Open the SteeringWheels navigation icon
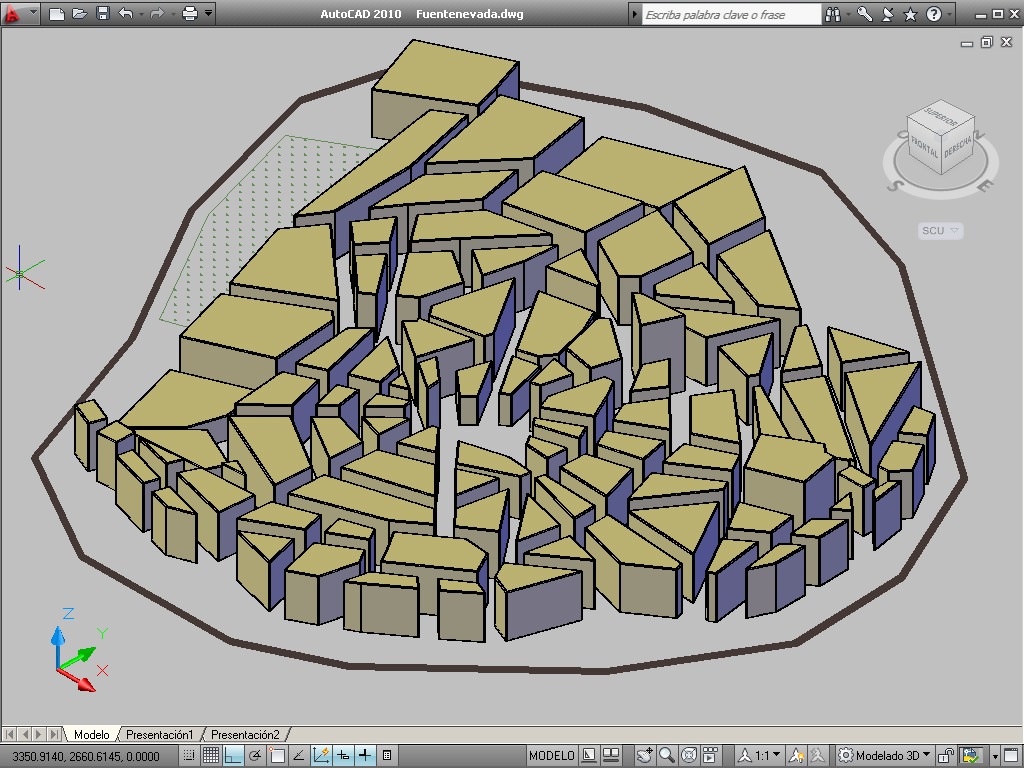The image size is (1024, 768). [688, 756]
